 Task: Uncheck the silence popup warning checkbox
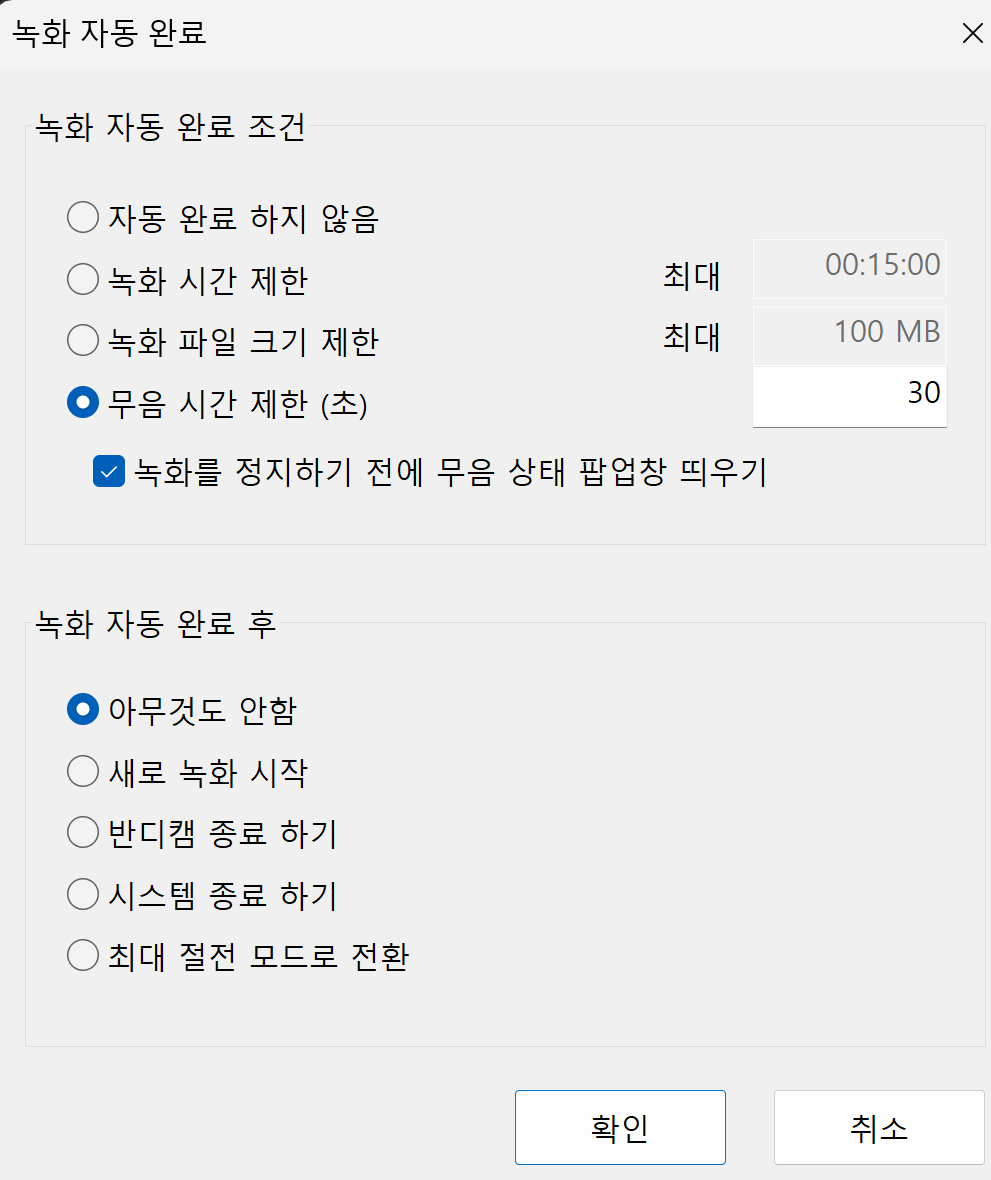coord(108,472)
